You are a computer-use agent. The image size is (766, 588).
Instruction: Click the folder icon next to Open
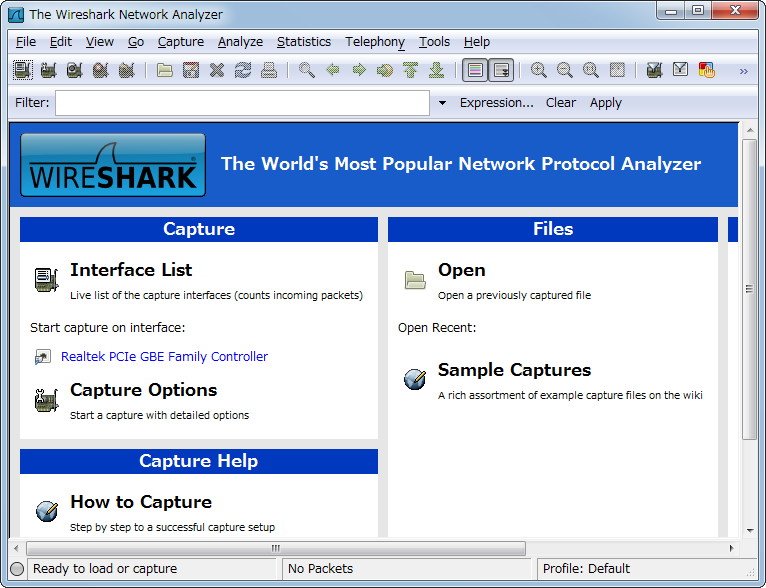(x=415, y=280)
